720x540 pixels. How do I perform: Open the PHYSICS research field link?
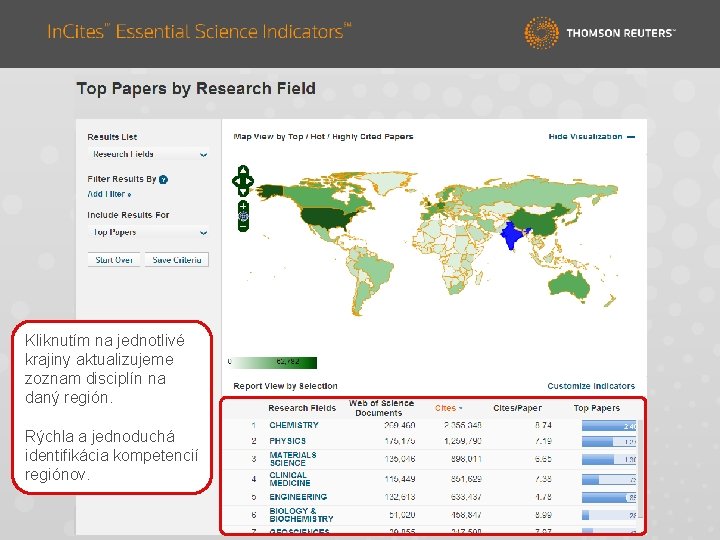[287, 441]
